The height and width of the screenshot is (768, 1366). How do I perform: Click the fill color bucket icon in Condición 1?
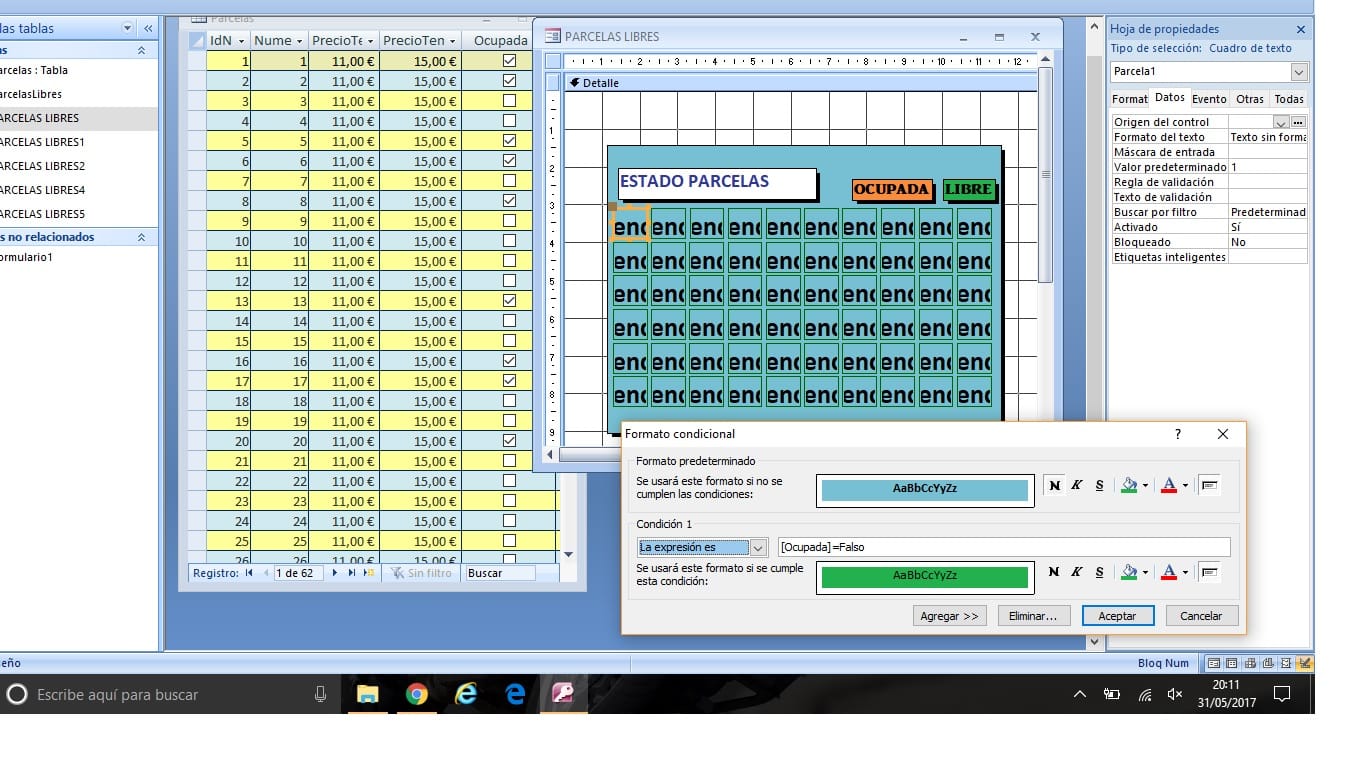pos(1130,571)
